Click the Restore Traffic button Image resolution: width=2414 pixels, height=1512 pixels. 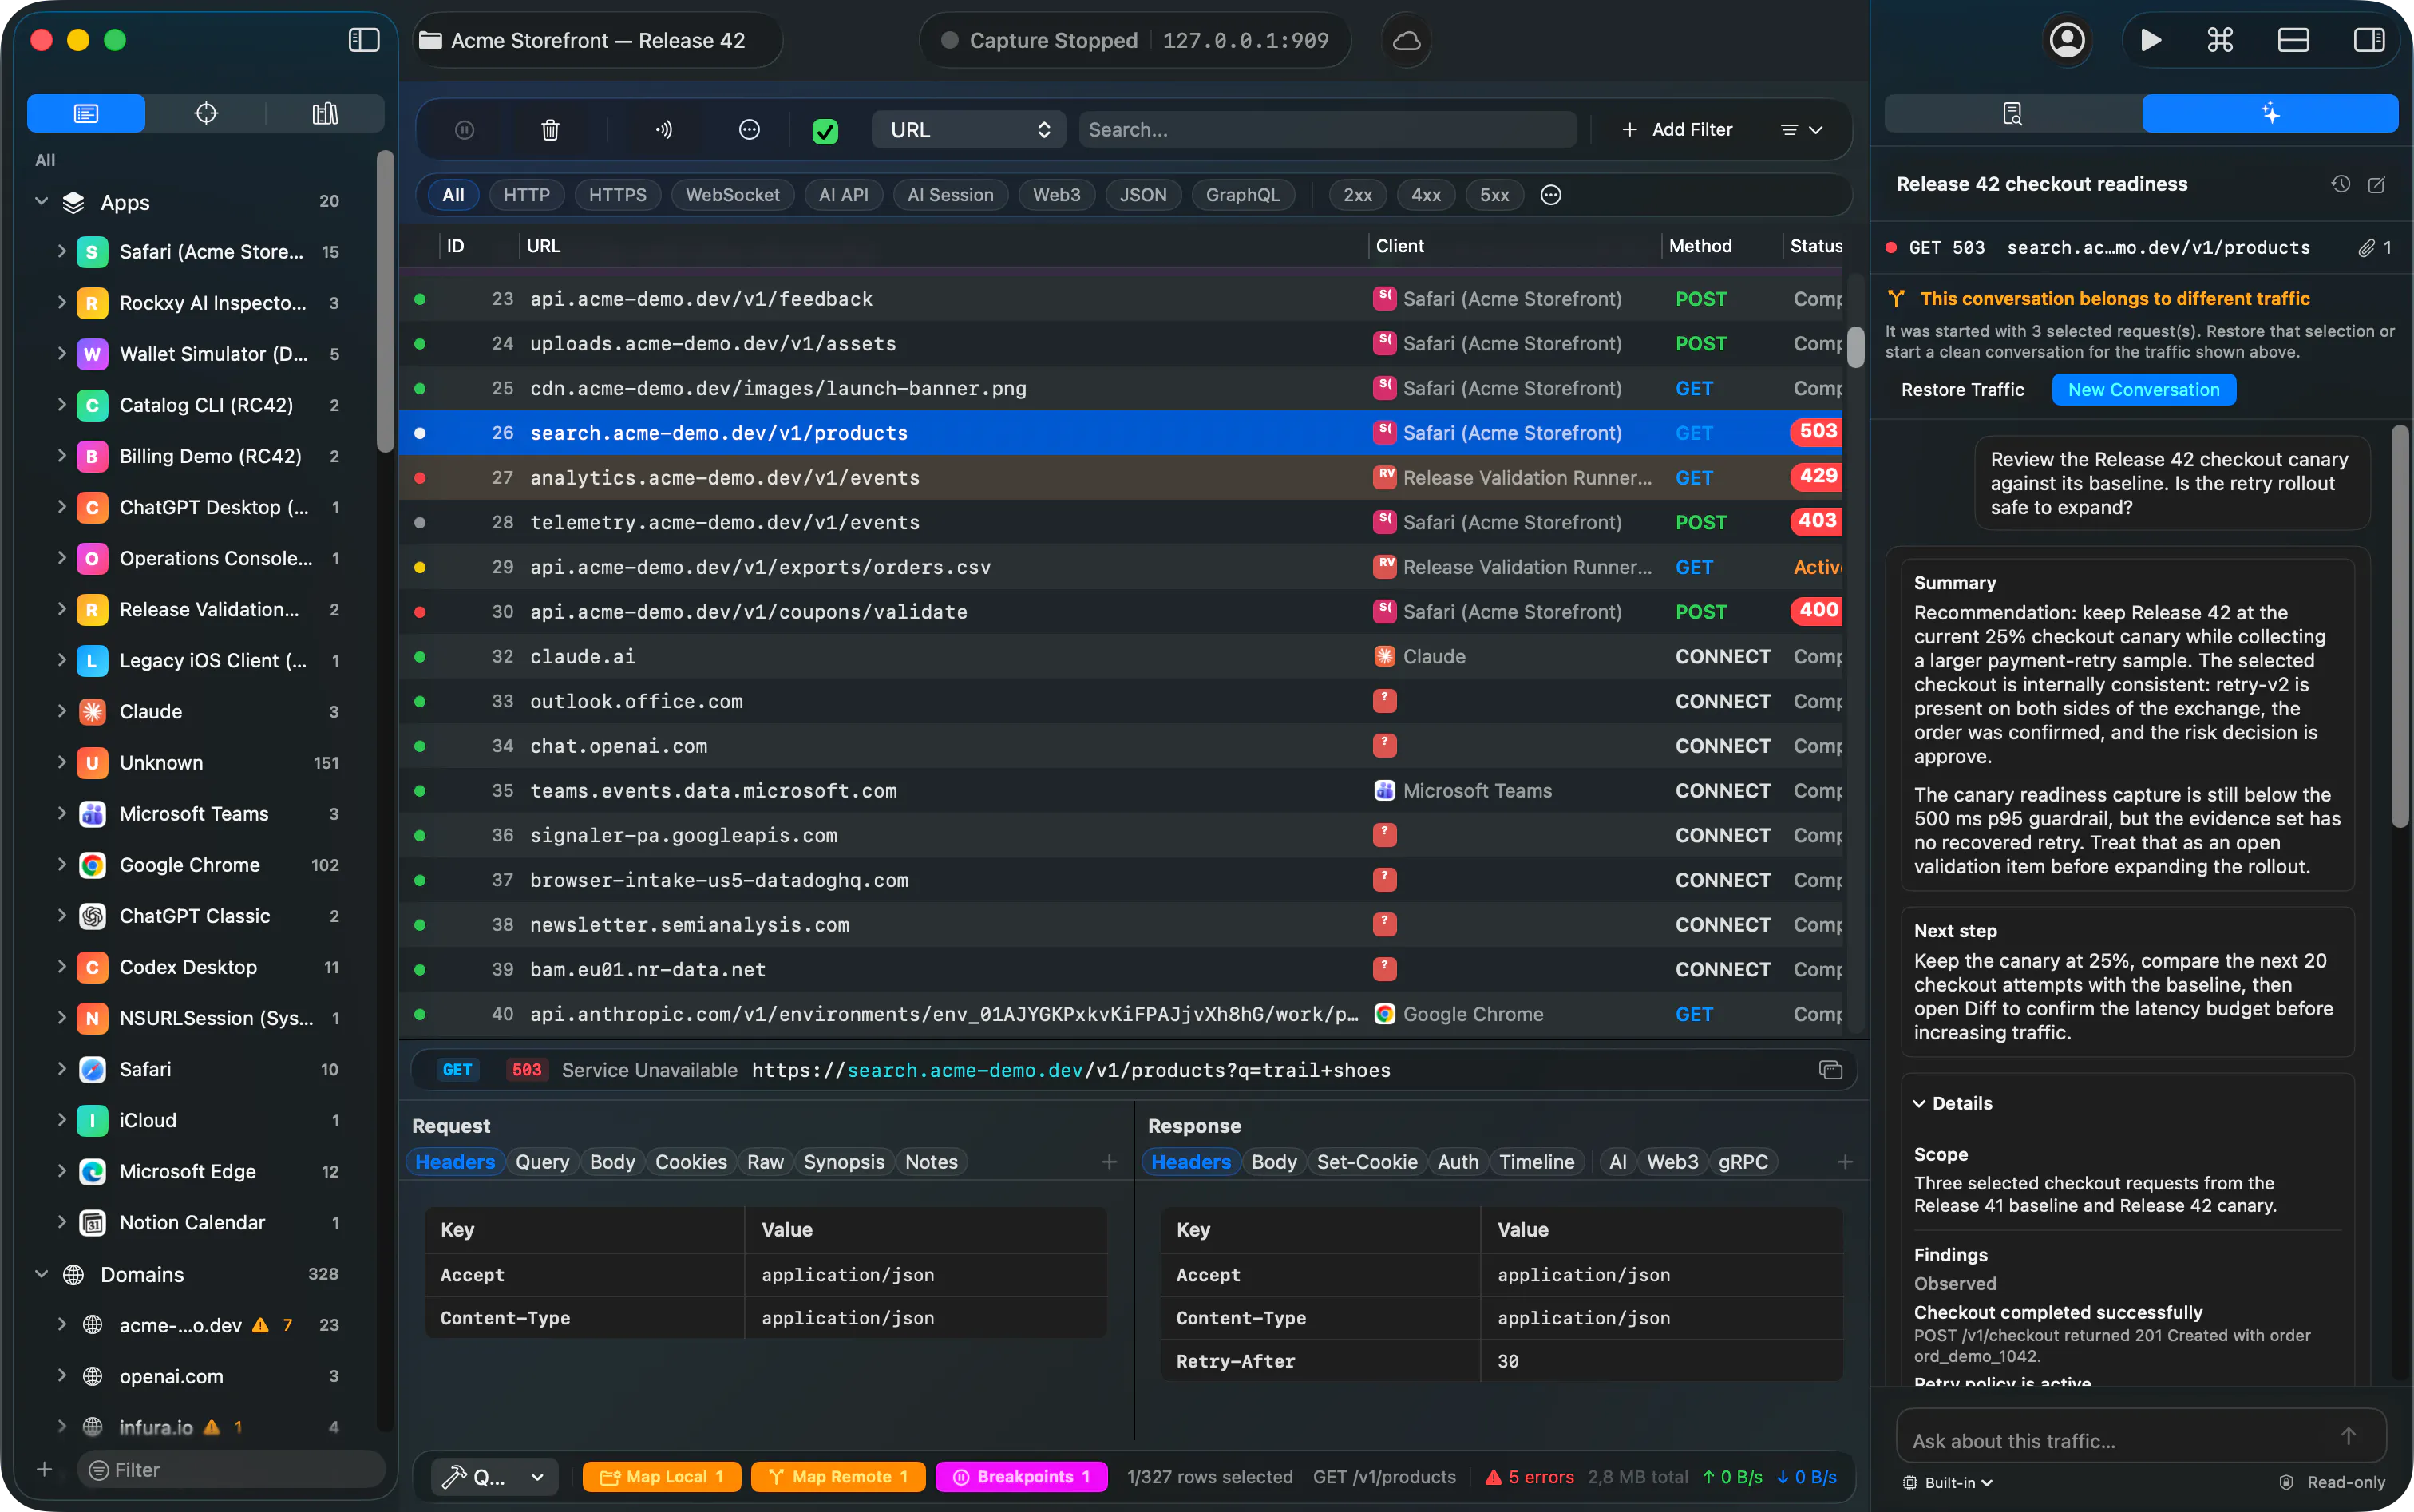click(x=1962, y=390)
